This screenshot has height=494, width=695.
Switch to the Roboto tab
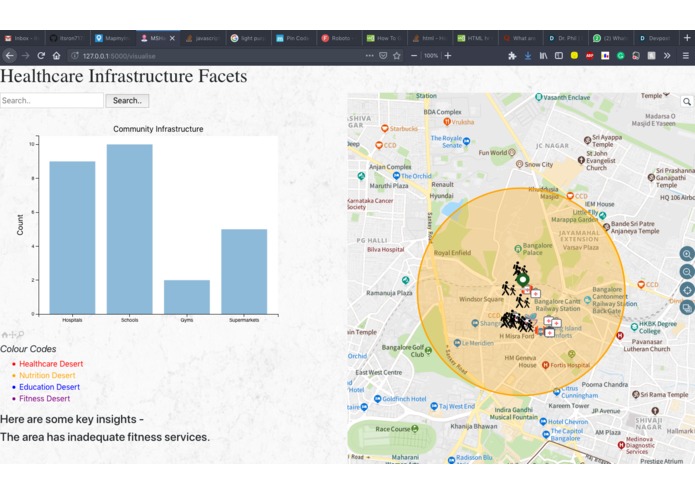(339, 39)
